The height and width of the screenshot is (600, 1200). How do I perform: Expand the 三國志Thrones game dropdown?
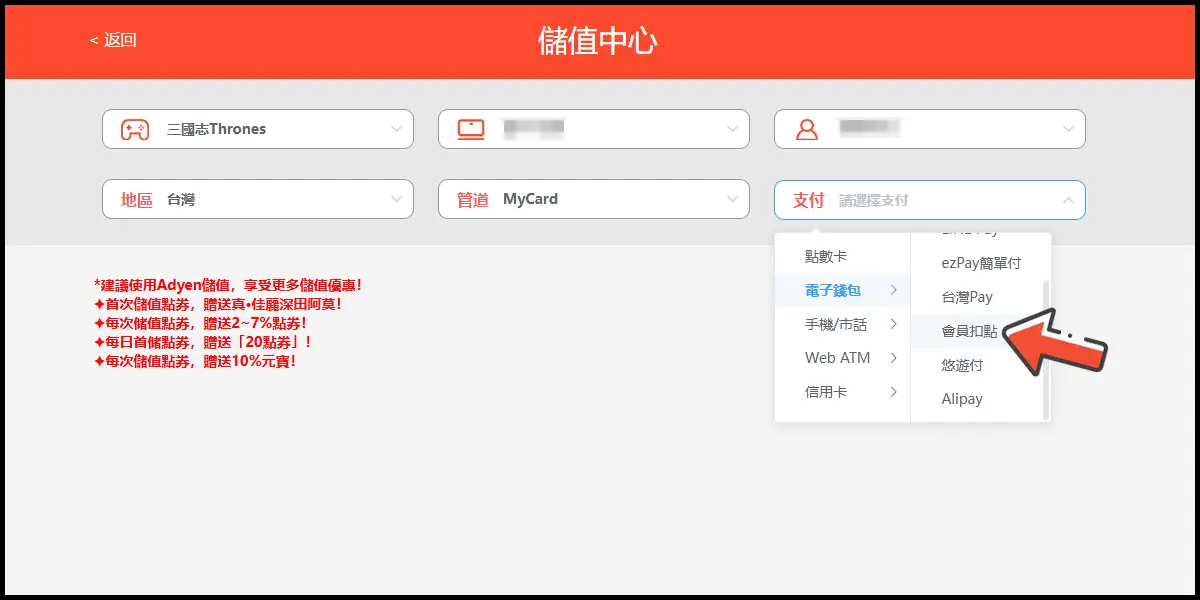pyautogui.click(x=396, y=129)
